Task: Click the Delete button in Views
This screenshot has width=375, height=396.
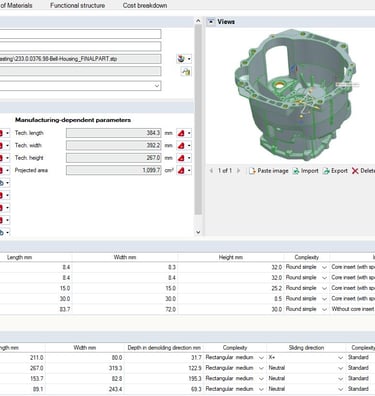Action: 363,171
